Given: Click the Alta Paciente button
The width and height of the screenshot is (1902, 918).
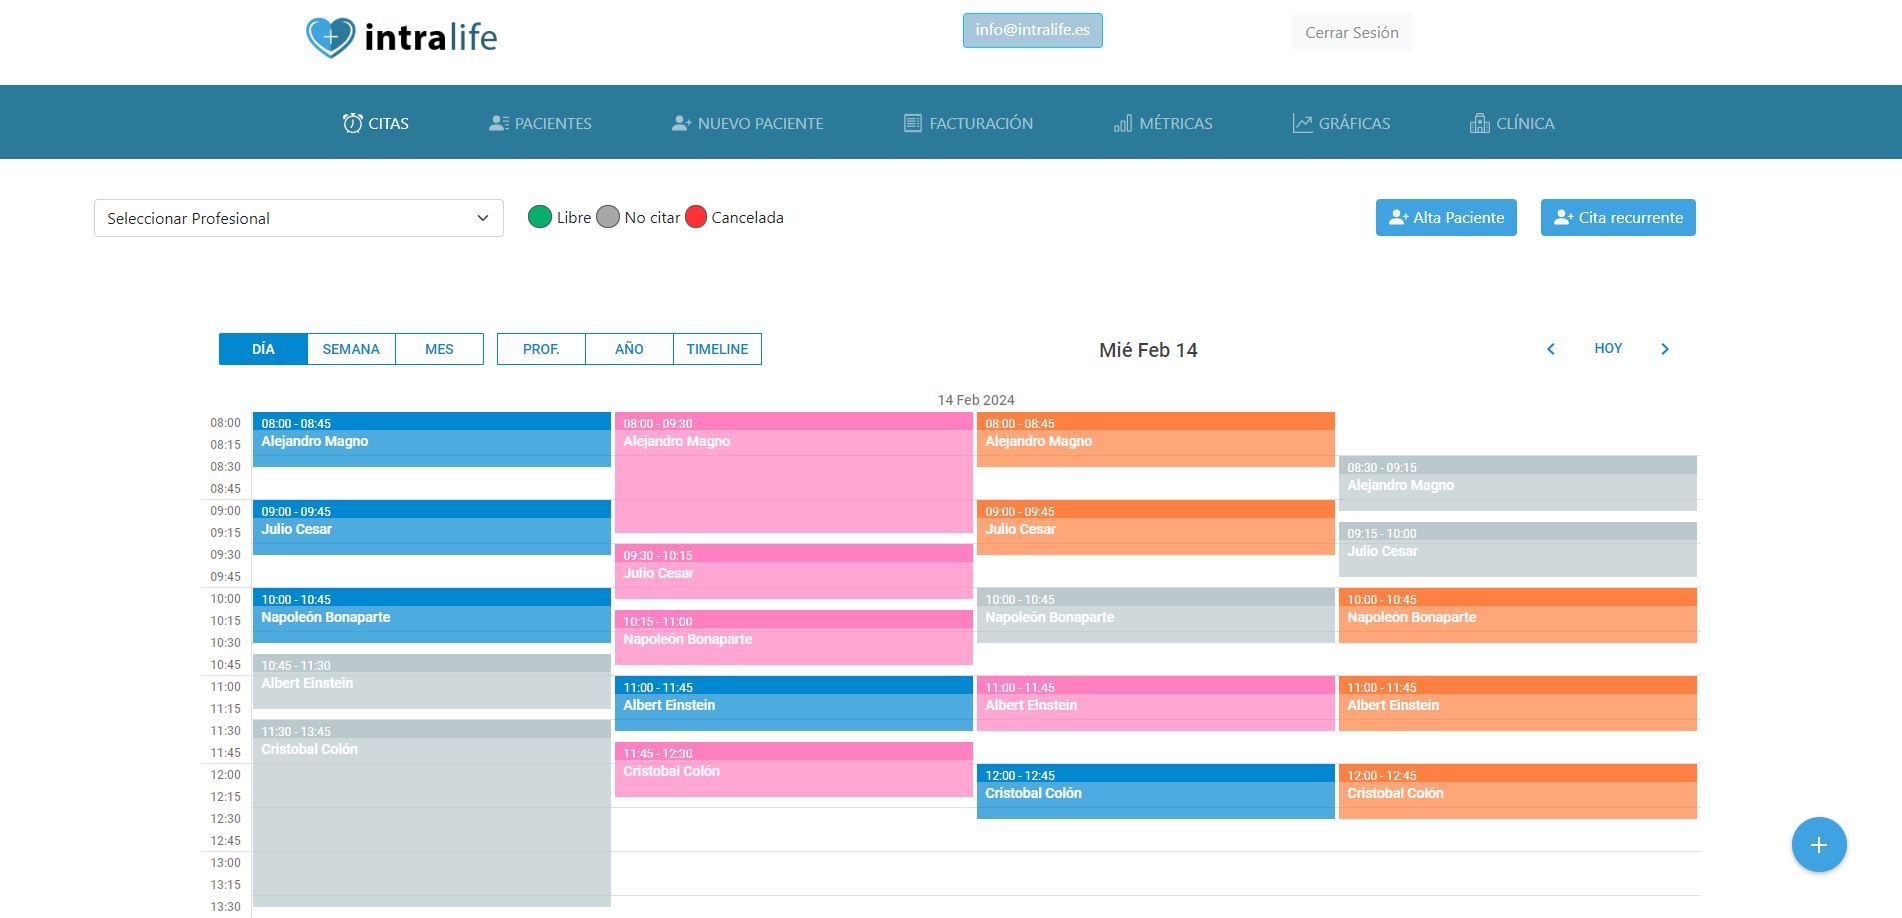Looking at the screenshot, I should coord(1446,218).
